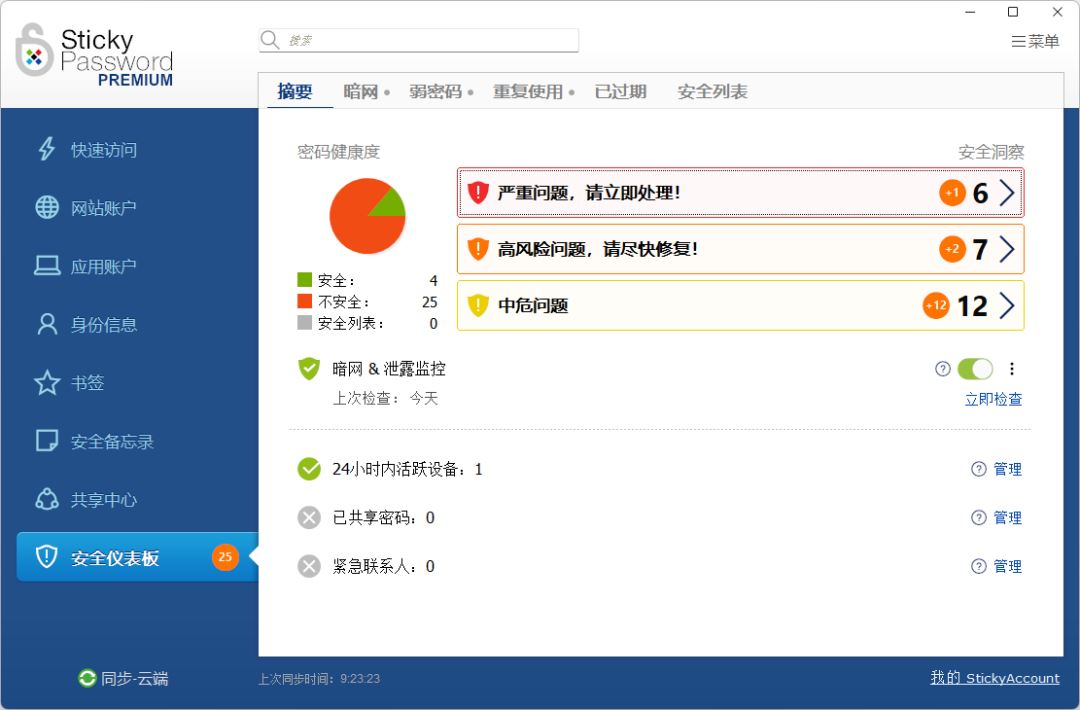The image size is (1080, 710).
Task: Click the grey 安全列表 legend swatch
Action: [x=304, y=322]
